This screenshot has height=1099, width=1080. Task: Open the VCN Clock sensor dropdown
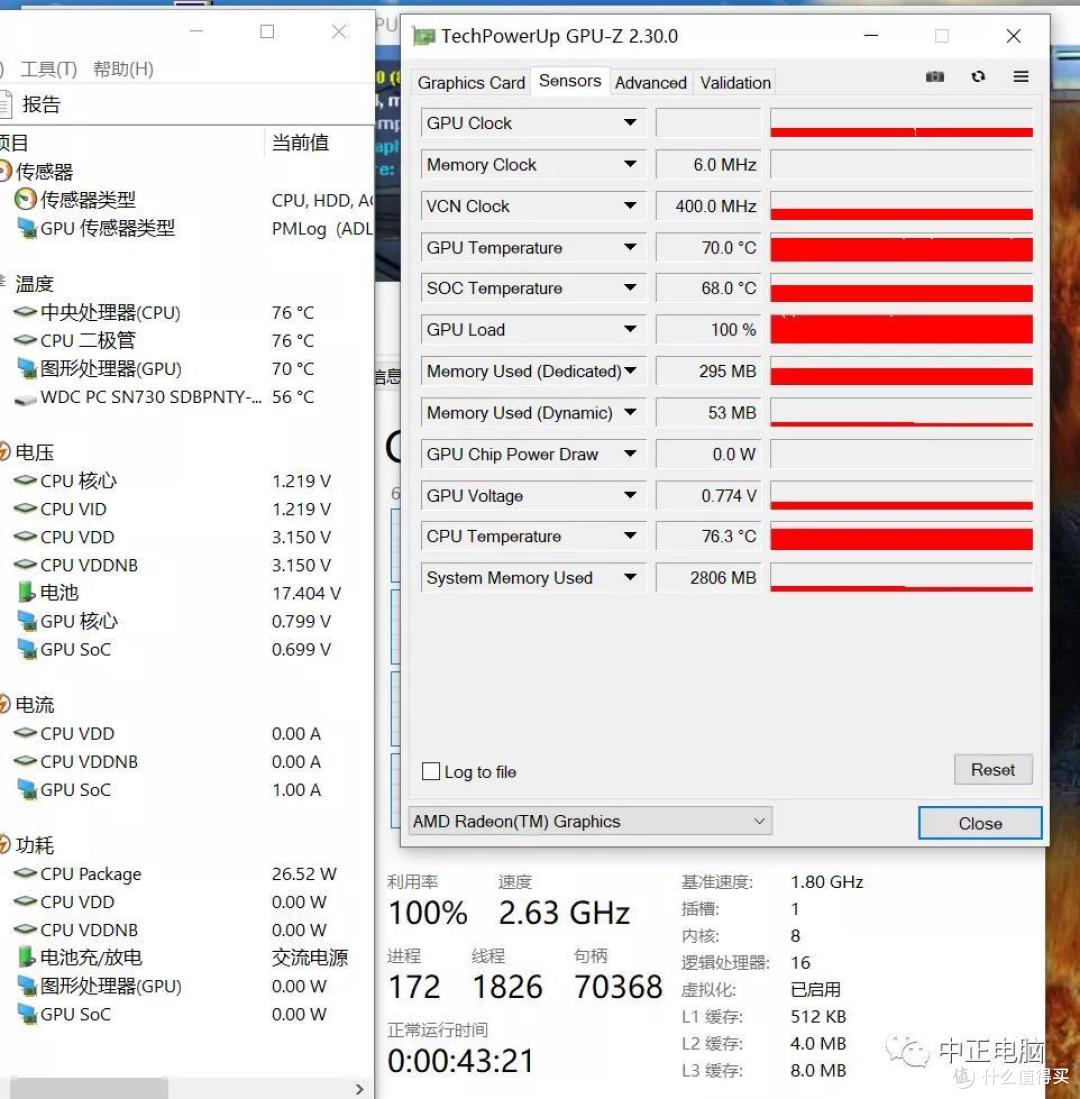[x=630, y=205]
